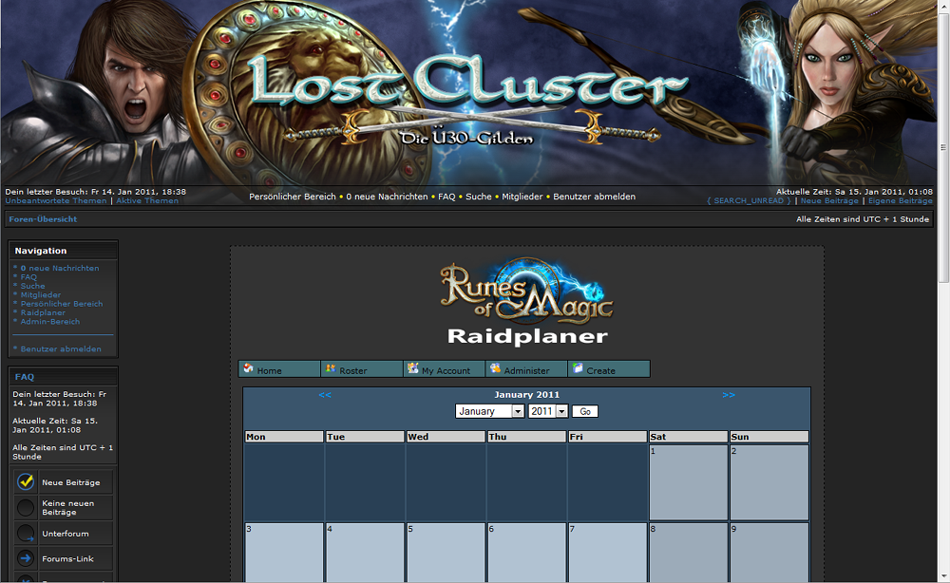
Task: Click Suche in top menu bar
Action: (x=479, y=196)
